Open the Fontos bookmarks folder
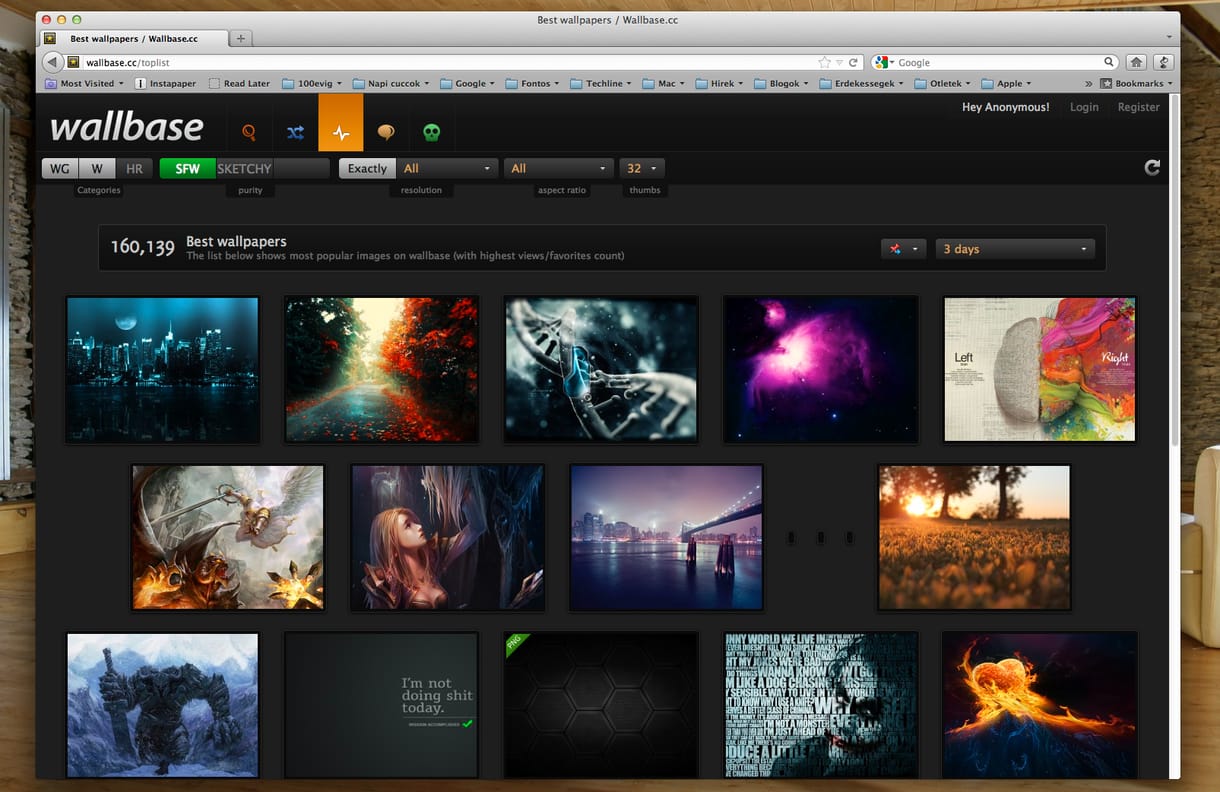The width and height of the screenshot is (1220, 792). coord(532,84)
